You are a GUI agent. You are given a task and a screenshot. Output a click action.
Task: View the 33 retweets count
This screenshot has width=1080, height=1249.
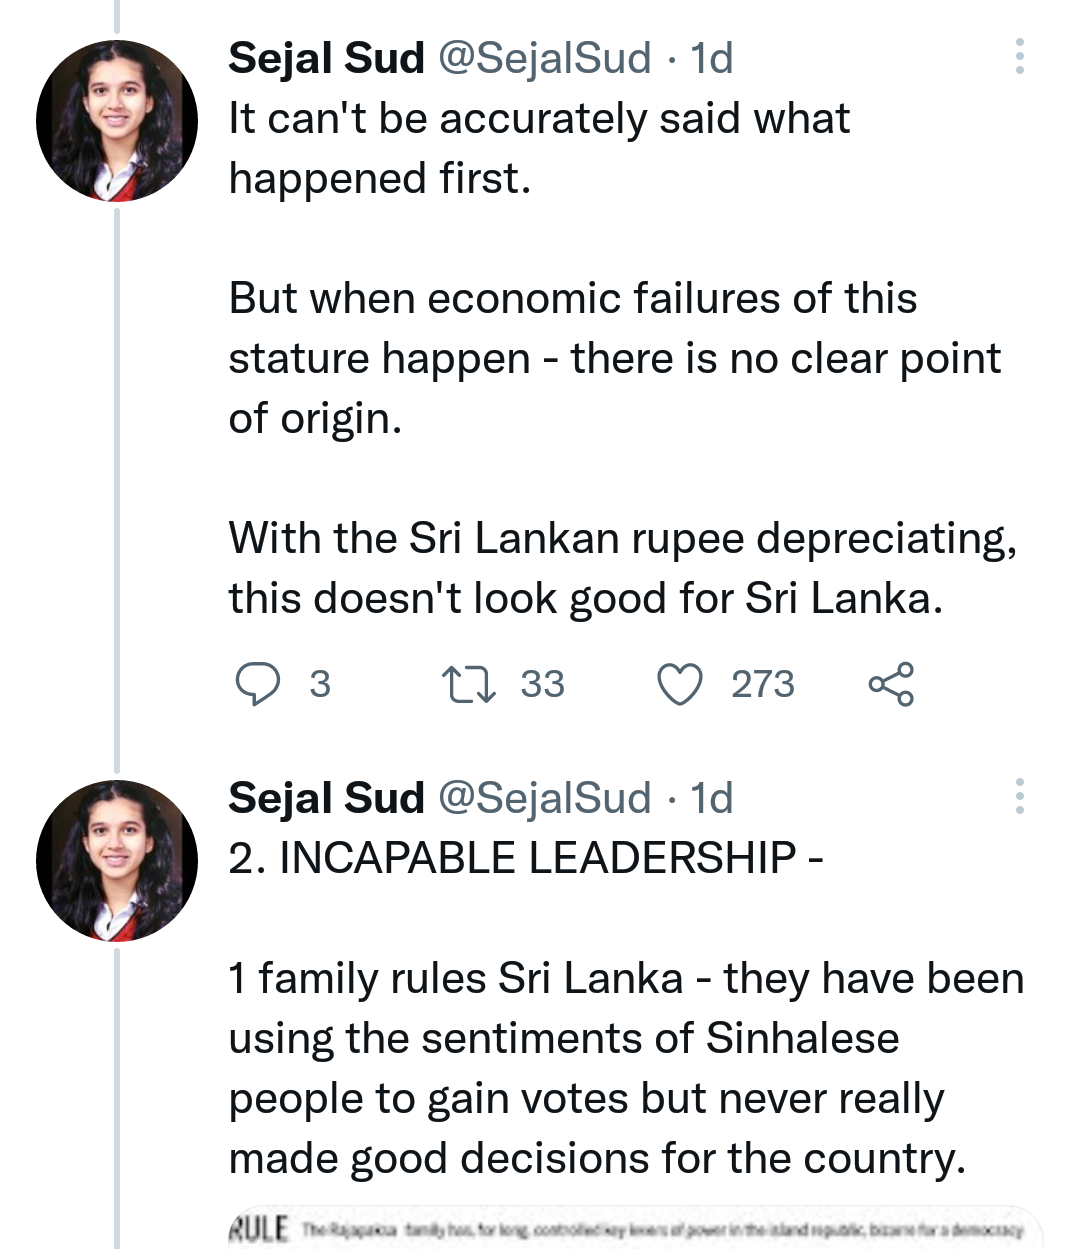[542, 685]
